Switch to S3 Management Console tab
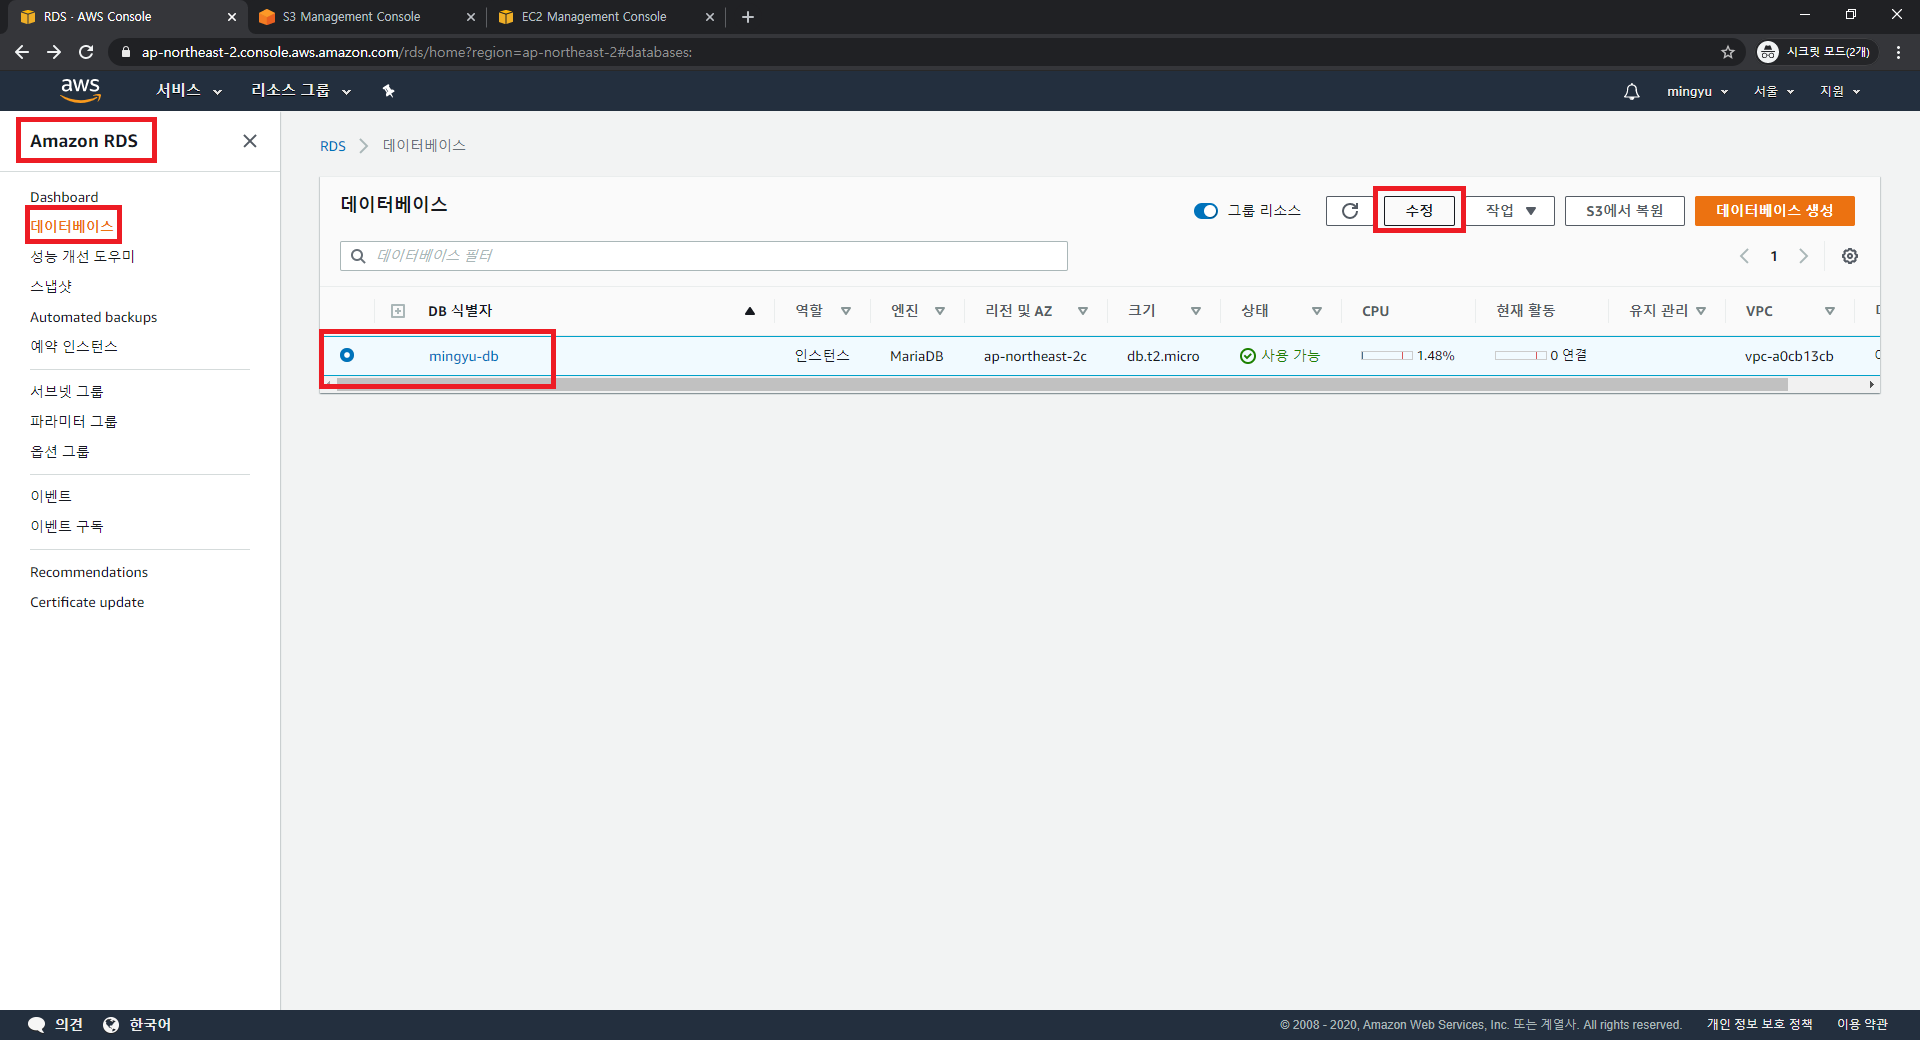Viewport: 1920px width, 1040px height. pos(367,17)
